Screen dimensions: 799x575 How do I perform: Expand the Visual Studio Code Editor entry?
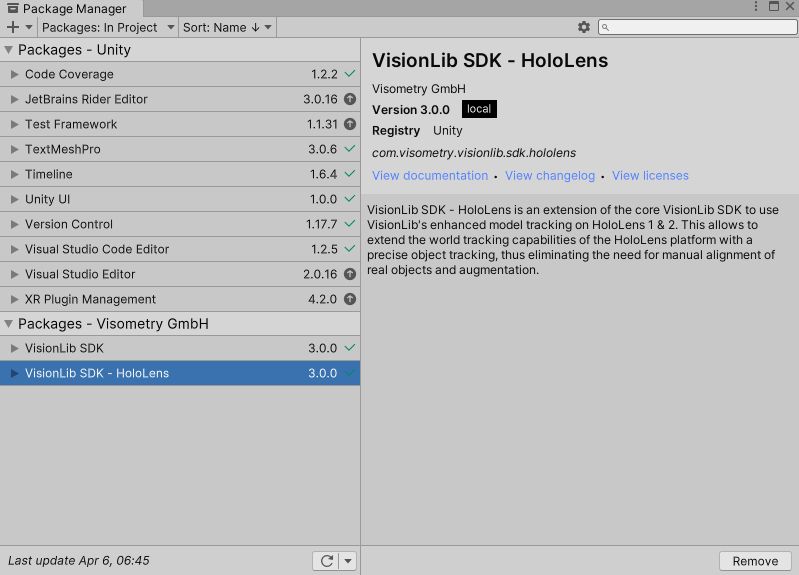coord(14,249)
